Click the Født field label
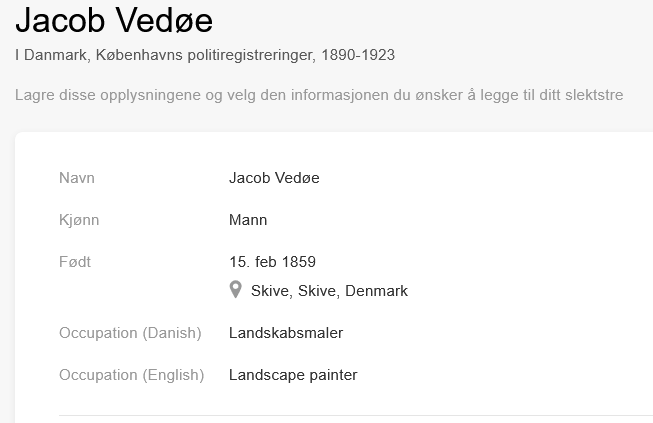Image resolution: width=653 pixels, height=423 pixels. click(75, 262)
